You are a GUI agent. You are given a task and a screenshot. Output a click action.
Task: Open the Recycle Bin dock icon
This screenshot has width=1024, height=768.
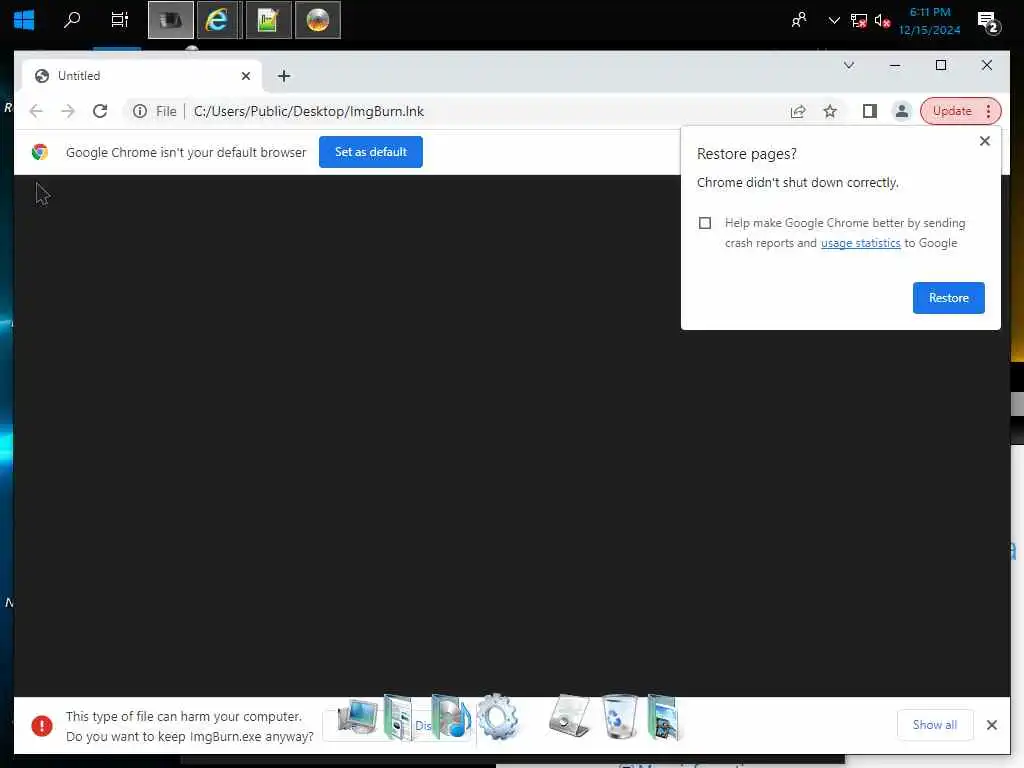point(619,717)
